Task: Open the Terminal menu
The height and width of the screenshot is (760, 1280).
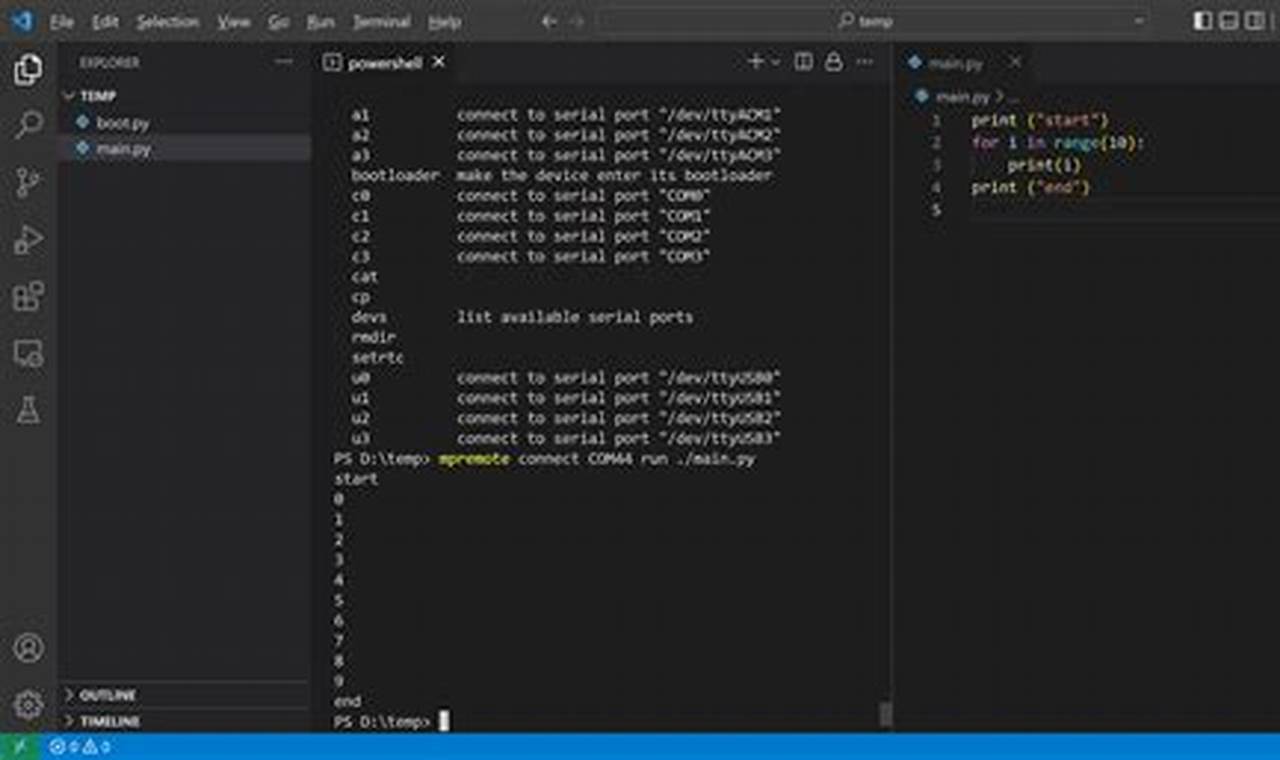Action: click(x=381, y=21)
